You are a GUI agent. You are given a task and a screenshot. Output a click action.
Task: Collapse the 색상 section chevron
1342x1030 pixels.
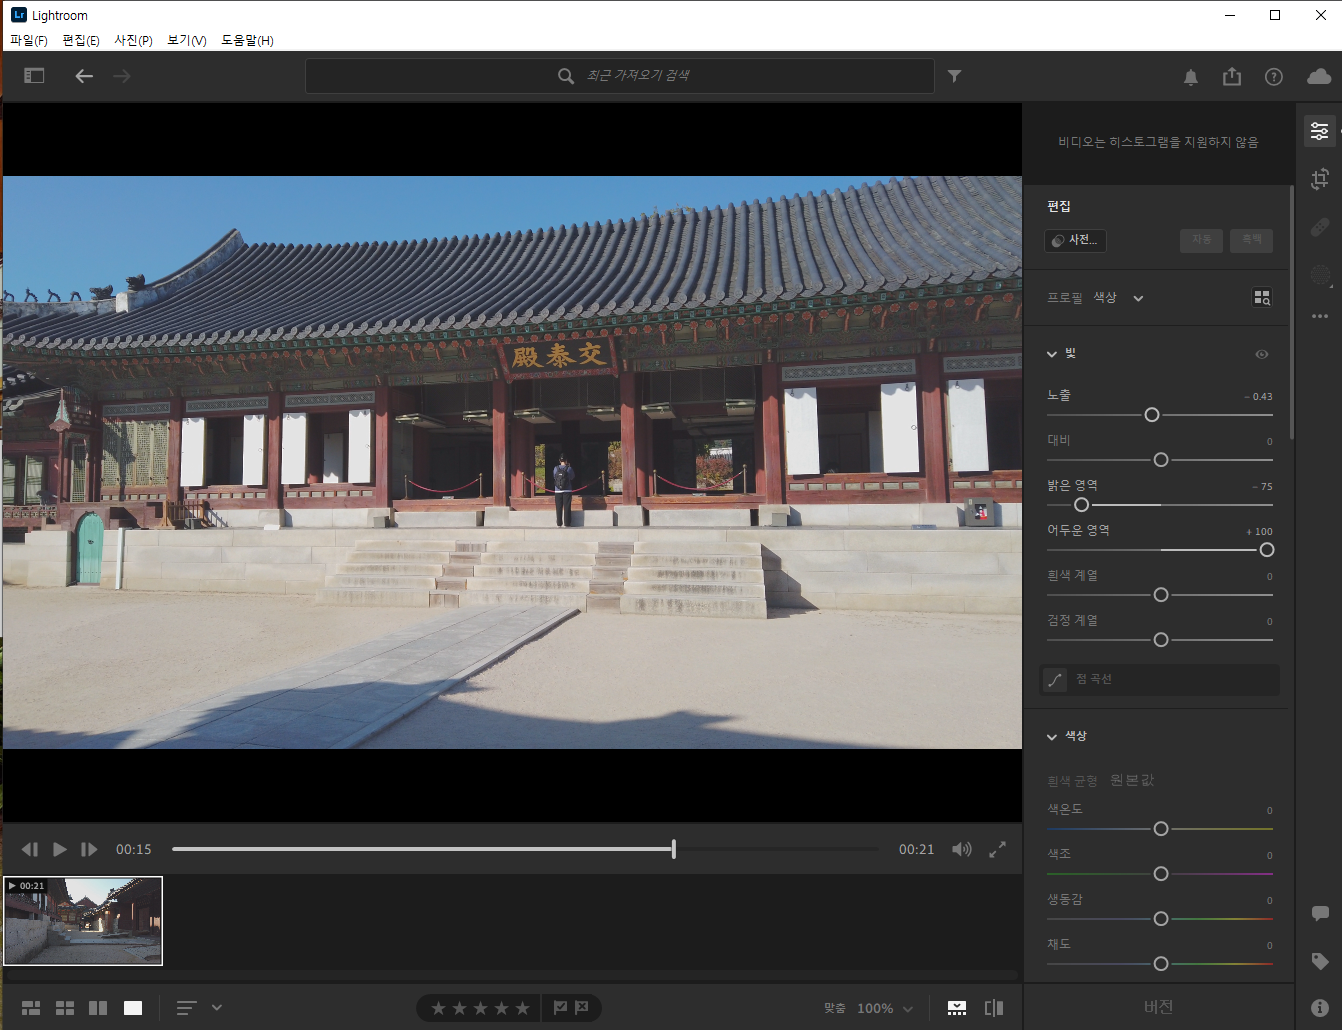click(x=1052, y=737)
